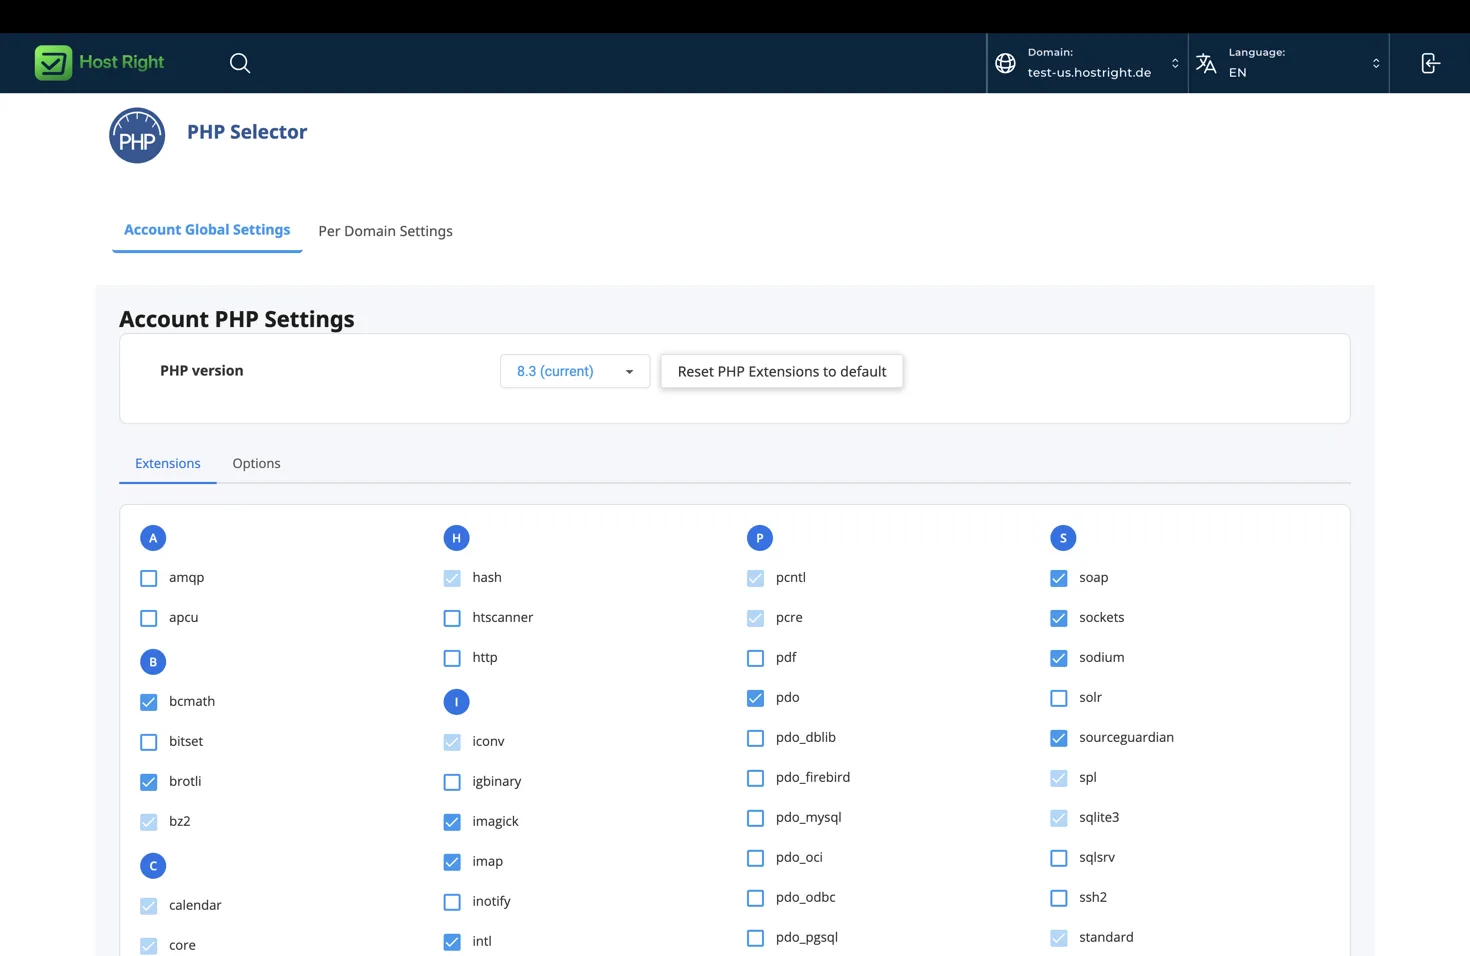Uncheck the brotli extension
Screen dimensions: 1470x956
pyautogui.click(x=149, y=782)
